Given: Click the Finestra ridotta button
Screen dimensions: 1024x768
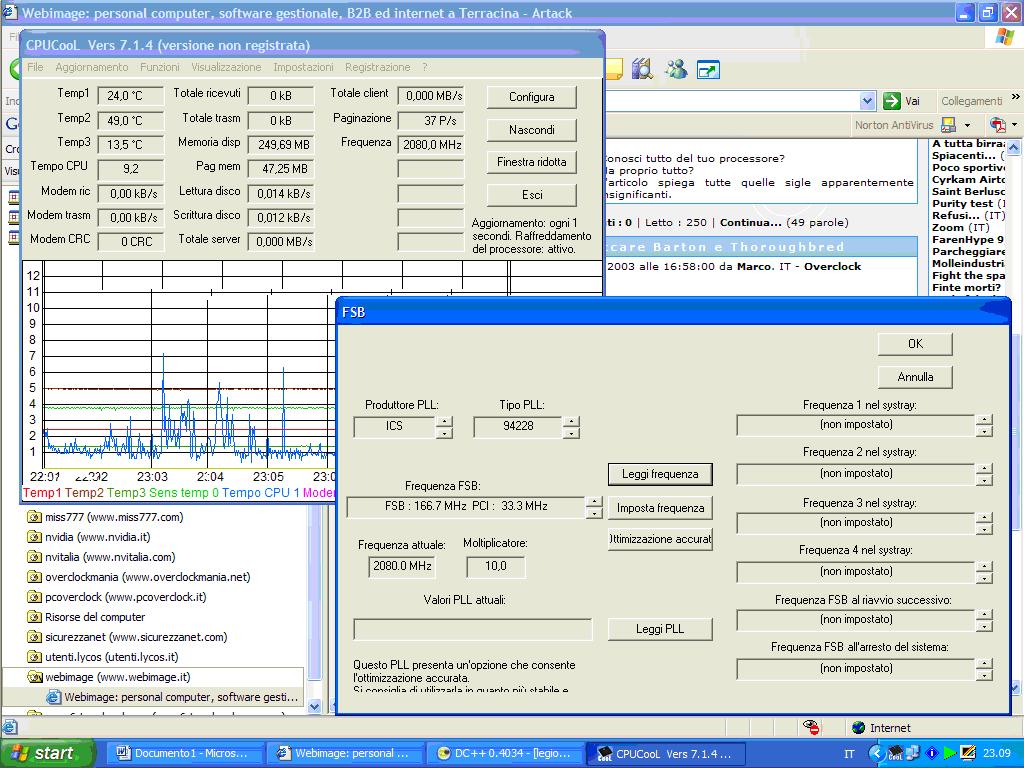Looking at the screenshot, I should pyautogui.click(x=532, y=161).
